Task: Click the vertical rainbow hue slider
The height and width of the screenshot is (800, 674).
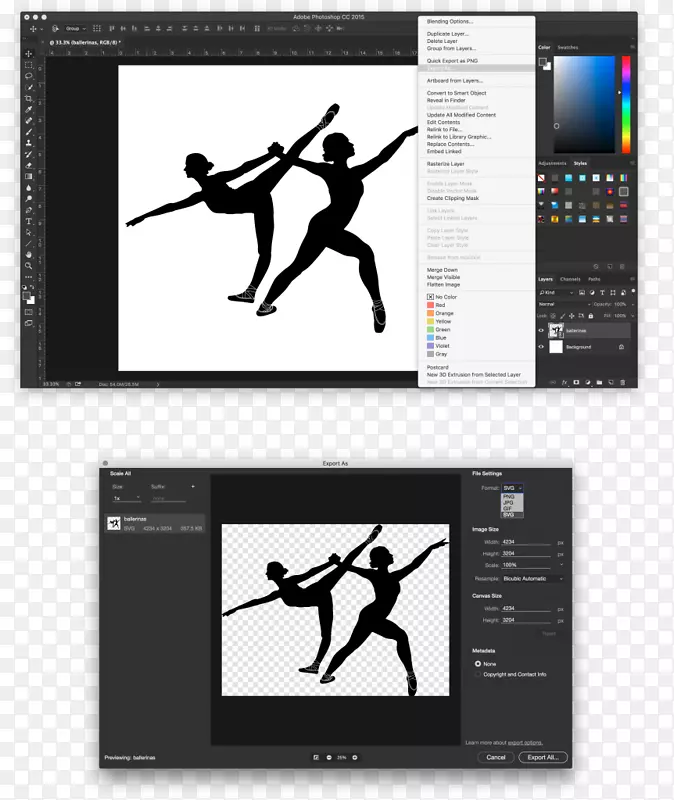Action: coord(626,105)
